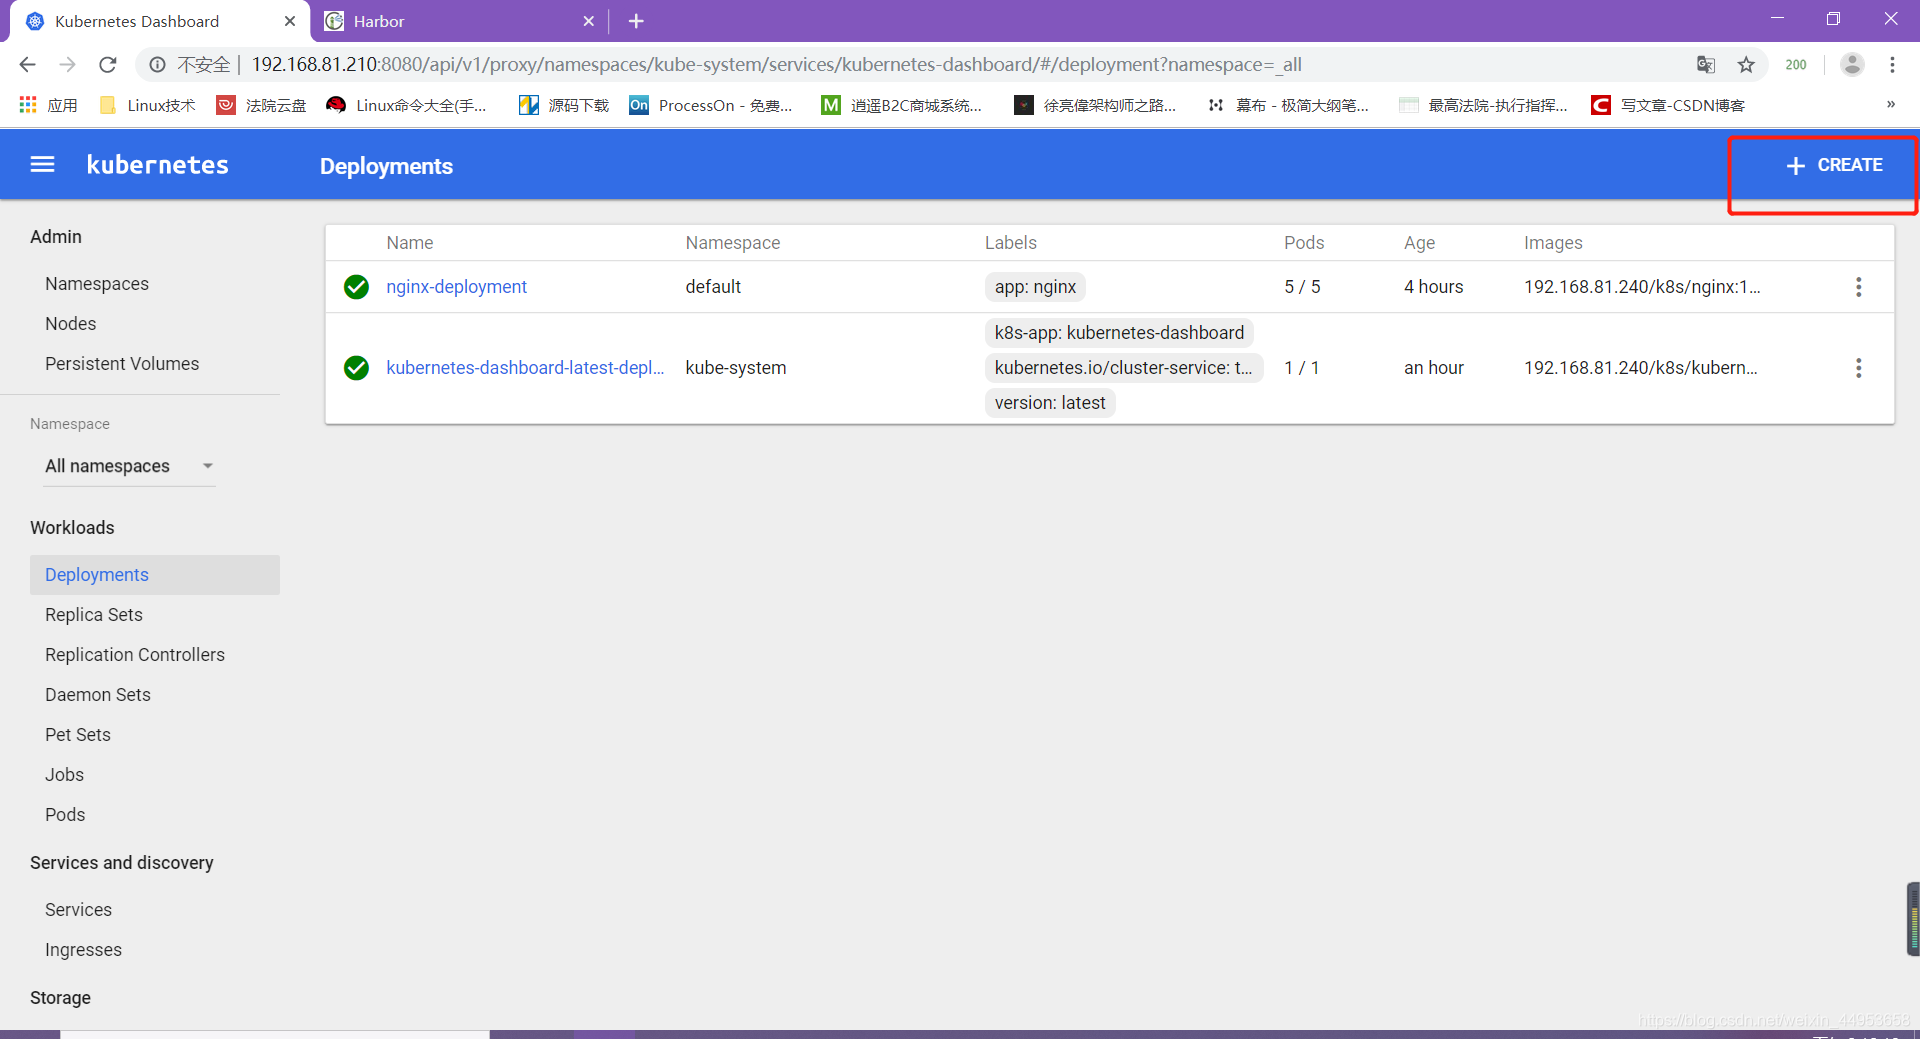Image resolution: width=1920 pixels, height=1039 pixels.
Task: Click the Labels column header
Action: (x=1010, y=243)
